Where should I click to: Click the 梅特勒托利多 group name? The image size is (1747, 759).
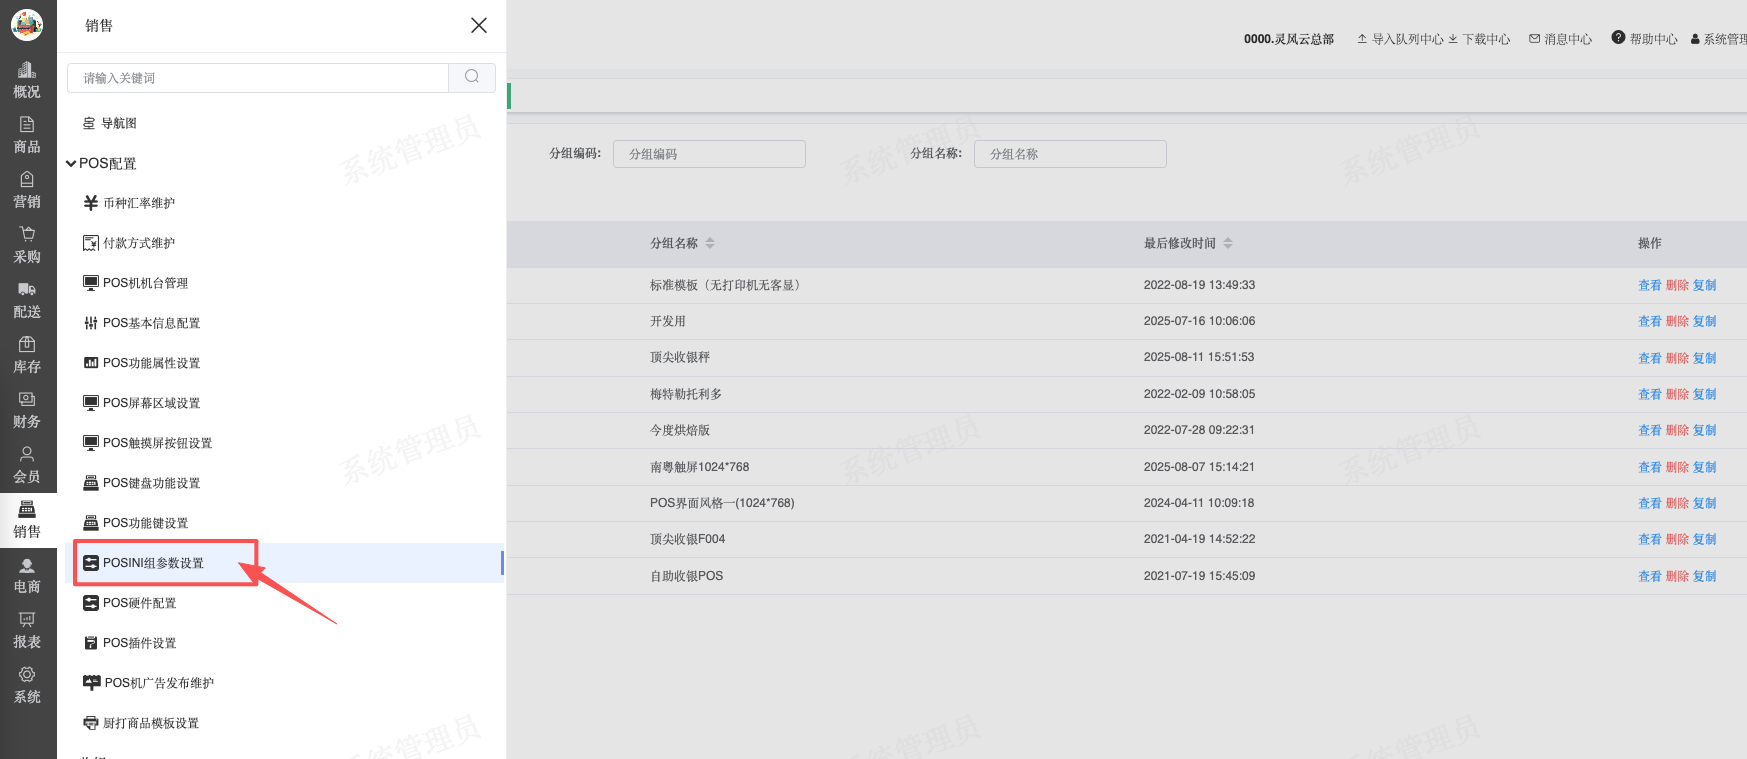pyautogui.click(x=686, y=394)
